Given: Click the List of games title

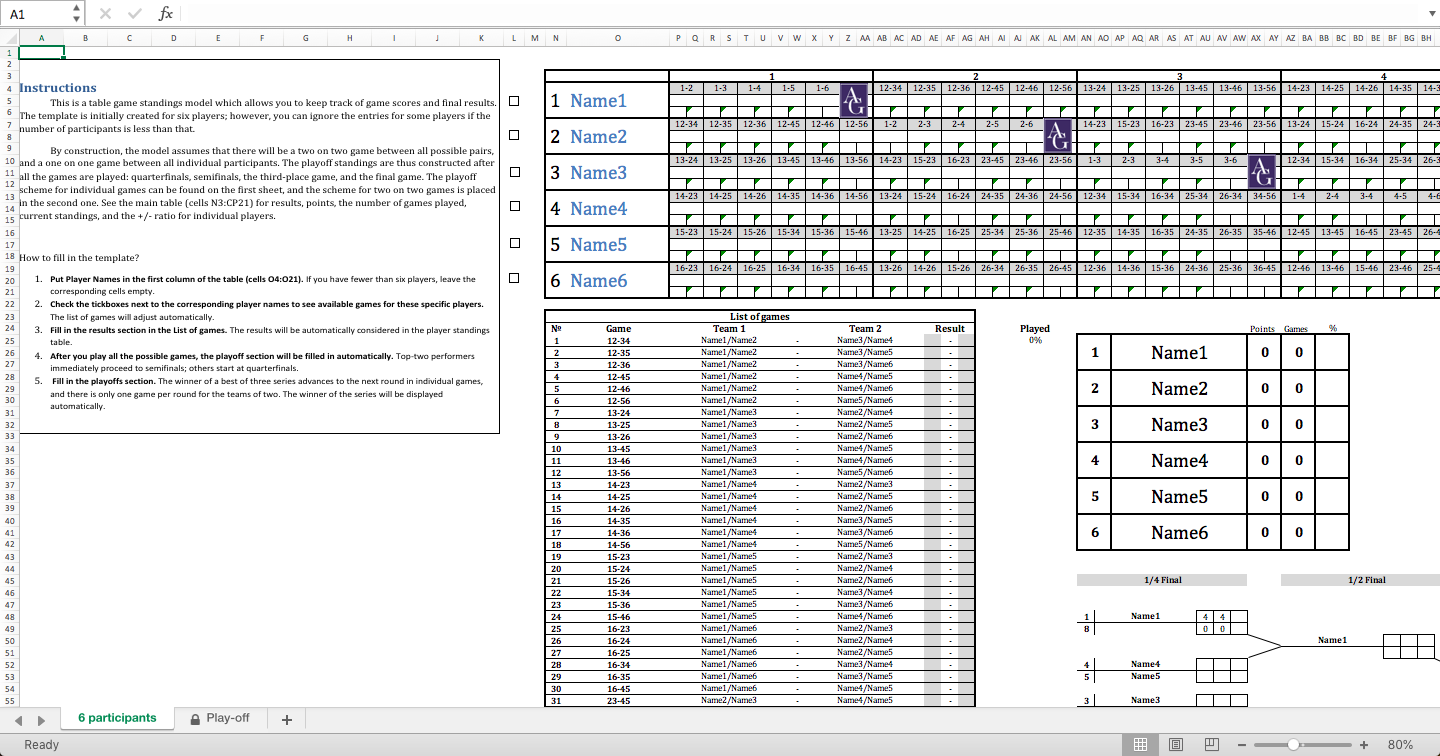Looking at the screenshot, I should (x=760, y=316).
